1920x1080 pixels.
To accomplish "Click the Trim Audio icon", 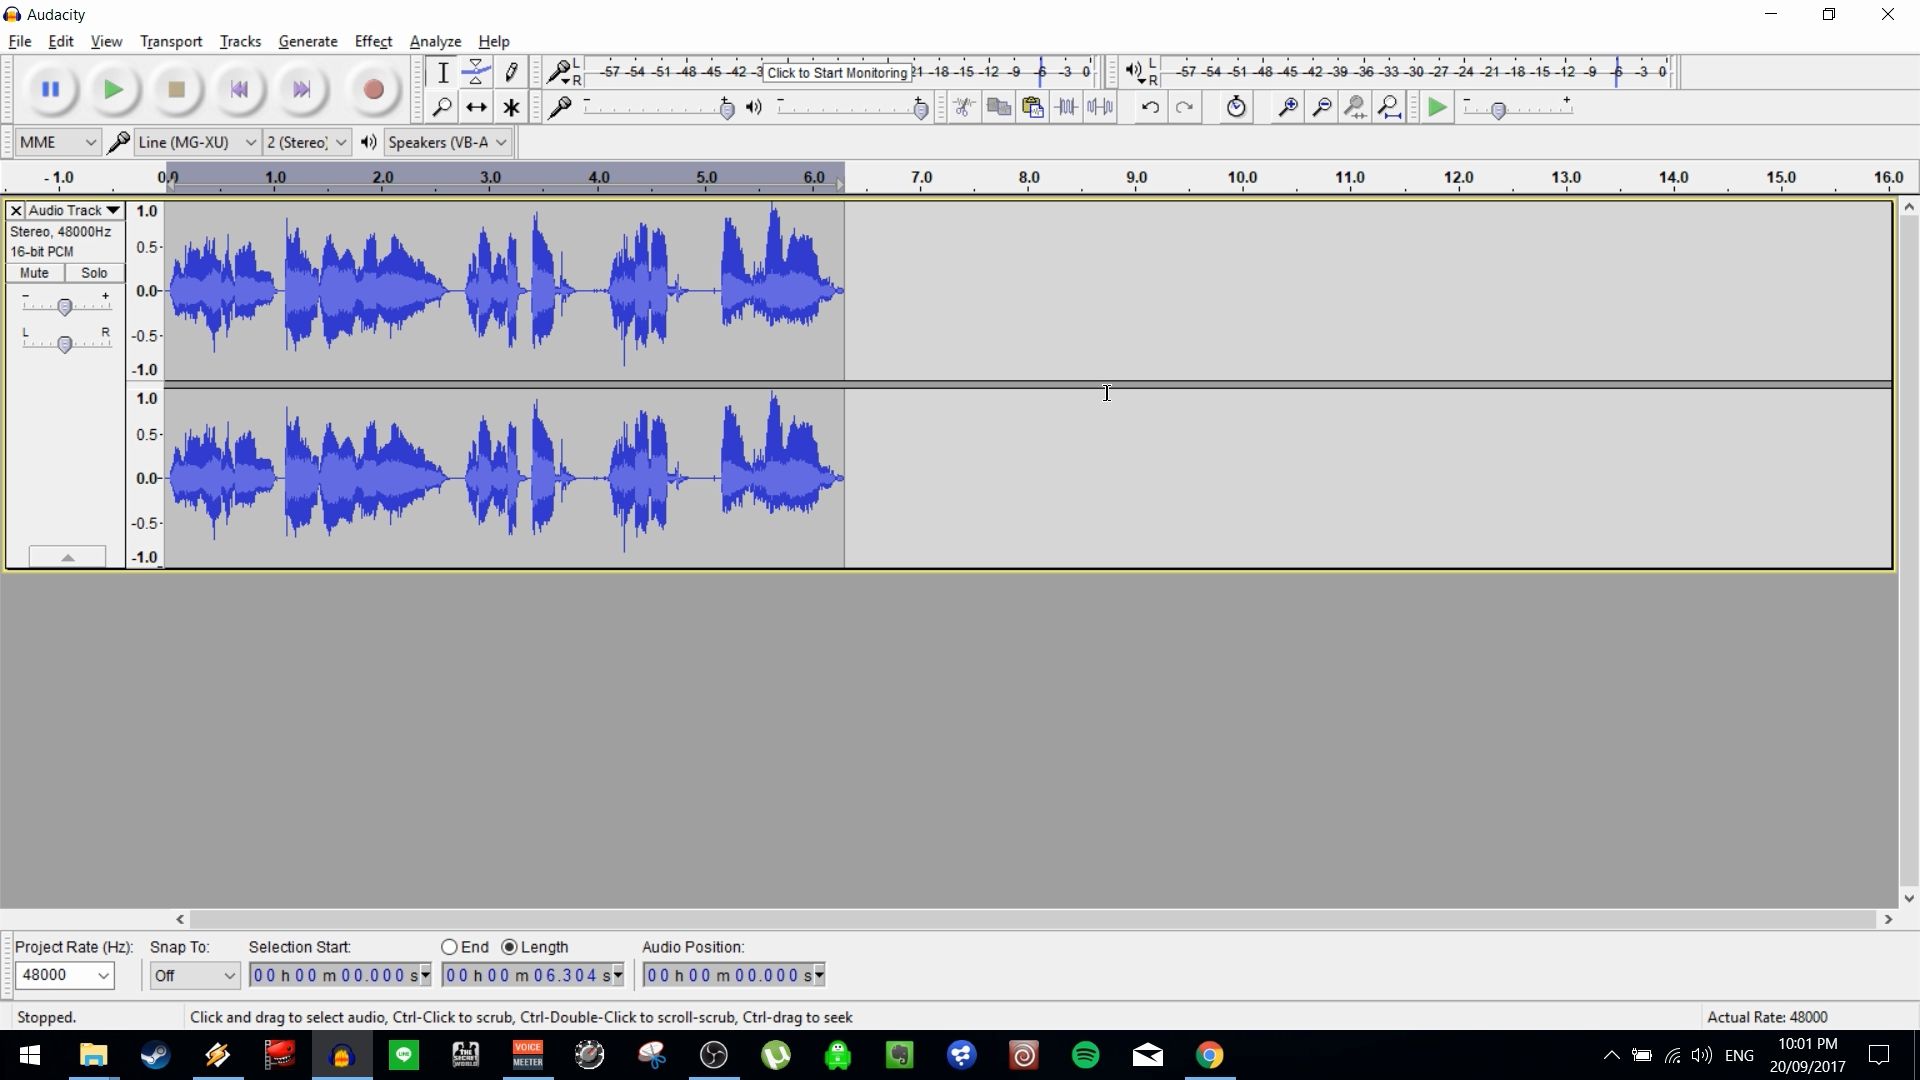I will pyautogui.click(x=1067, y=107).
